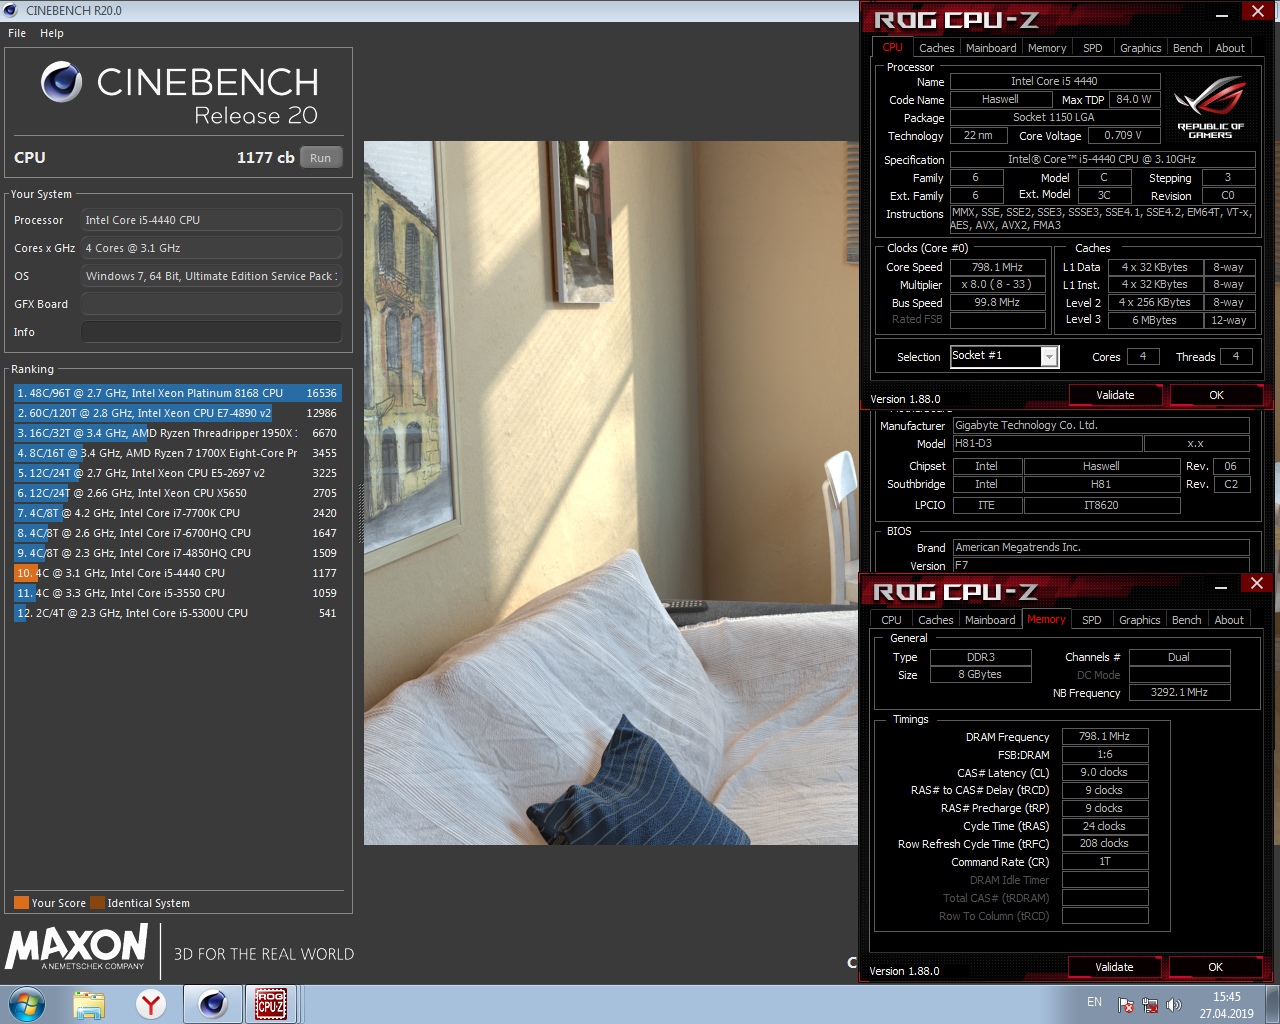Click Core Speed value 798.1 MHz

[x=997, y=267]
